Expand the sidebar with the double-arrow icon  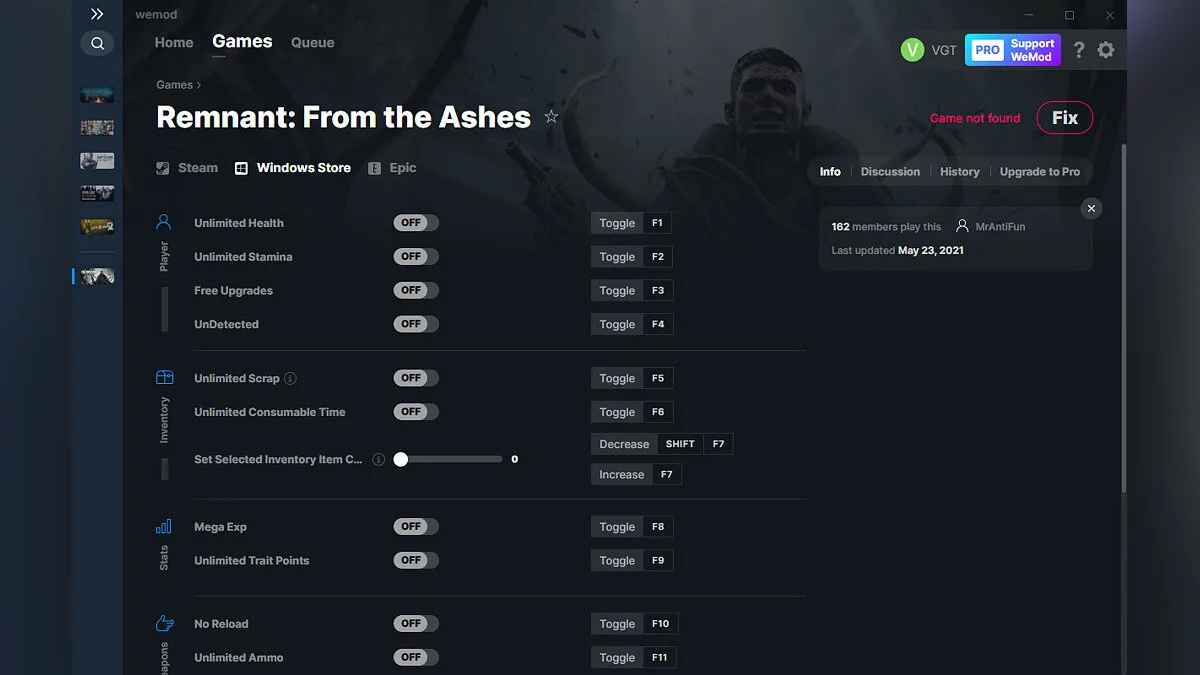pyautogui.click(x=97, y=14)
